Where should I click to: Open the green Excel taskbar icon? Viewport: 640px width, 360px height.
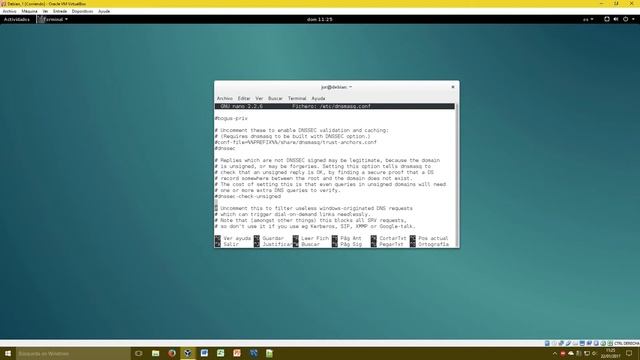[220, 353]
